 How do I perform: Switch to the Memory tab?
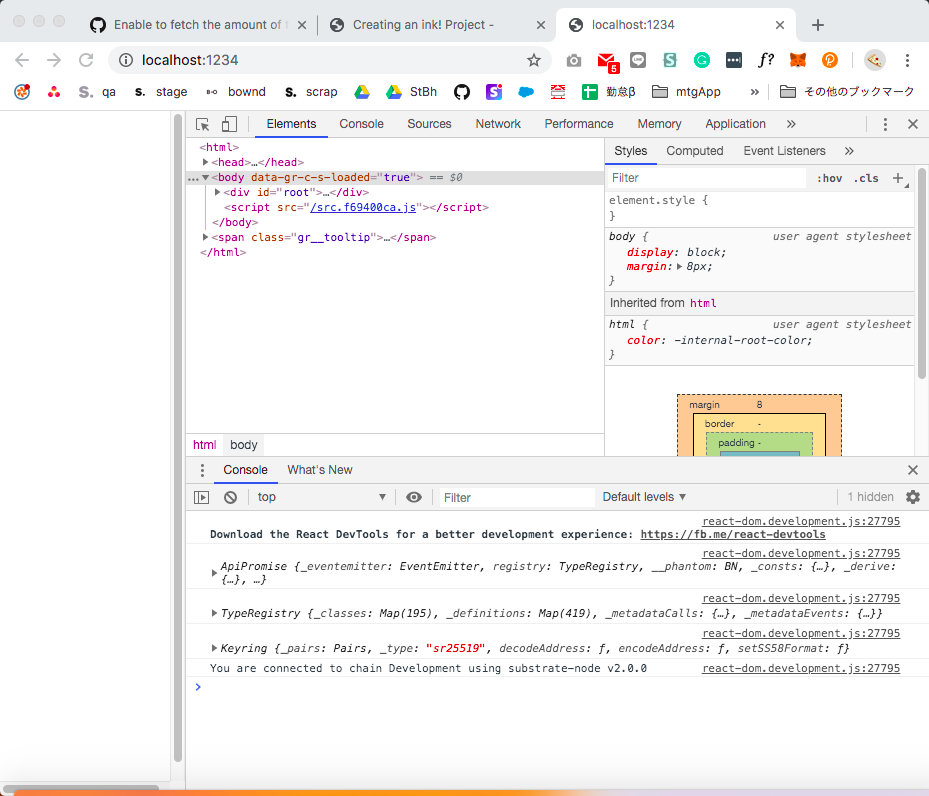pyautogui.click(x=659, y=124)
